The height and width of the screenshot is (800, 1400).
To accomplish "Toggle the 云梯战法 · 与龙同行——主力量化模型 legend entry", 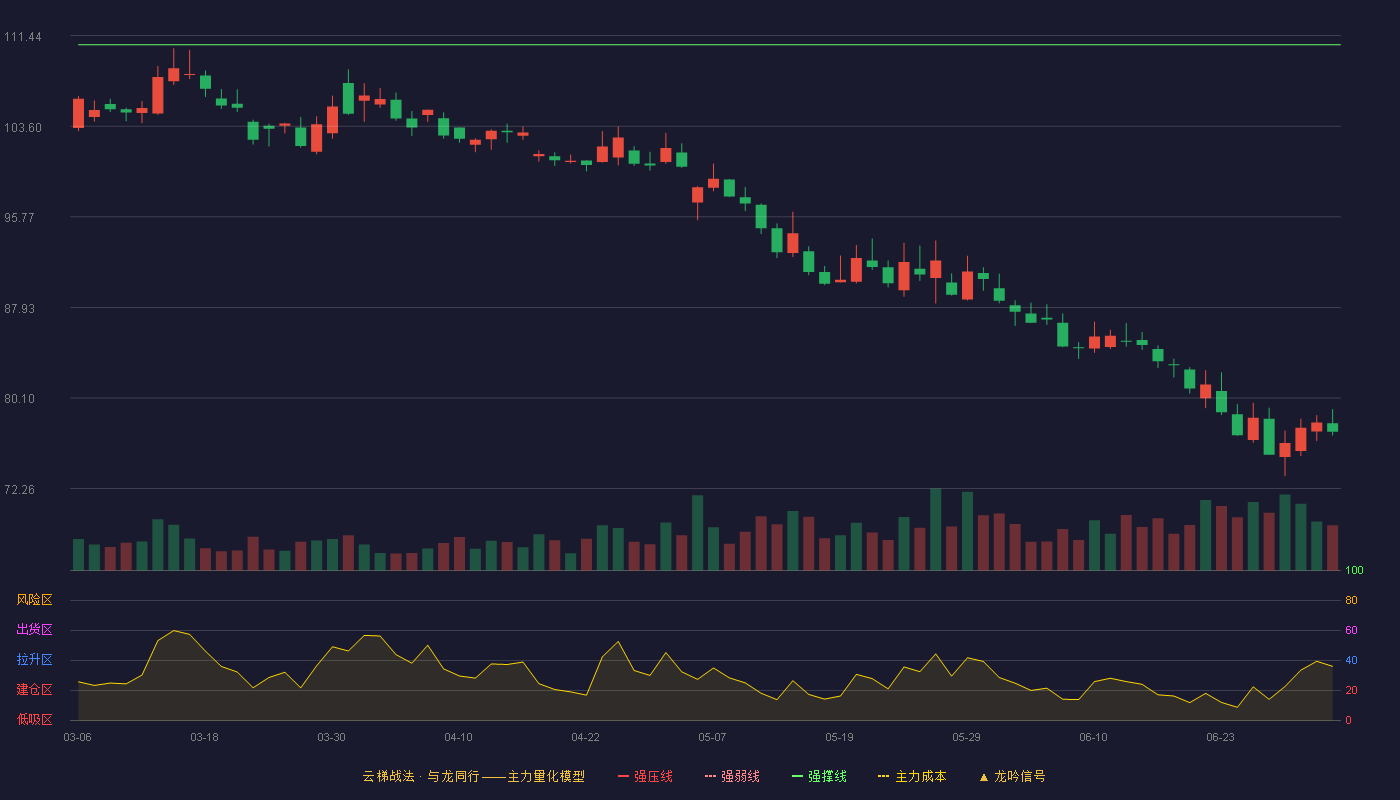I will click(x=473, y=776).
